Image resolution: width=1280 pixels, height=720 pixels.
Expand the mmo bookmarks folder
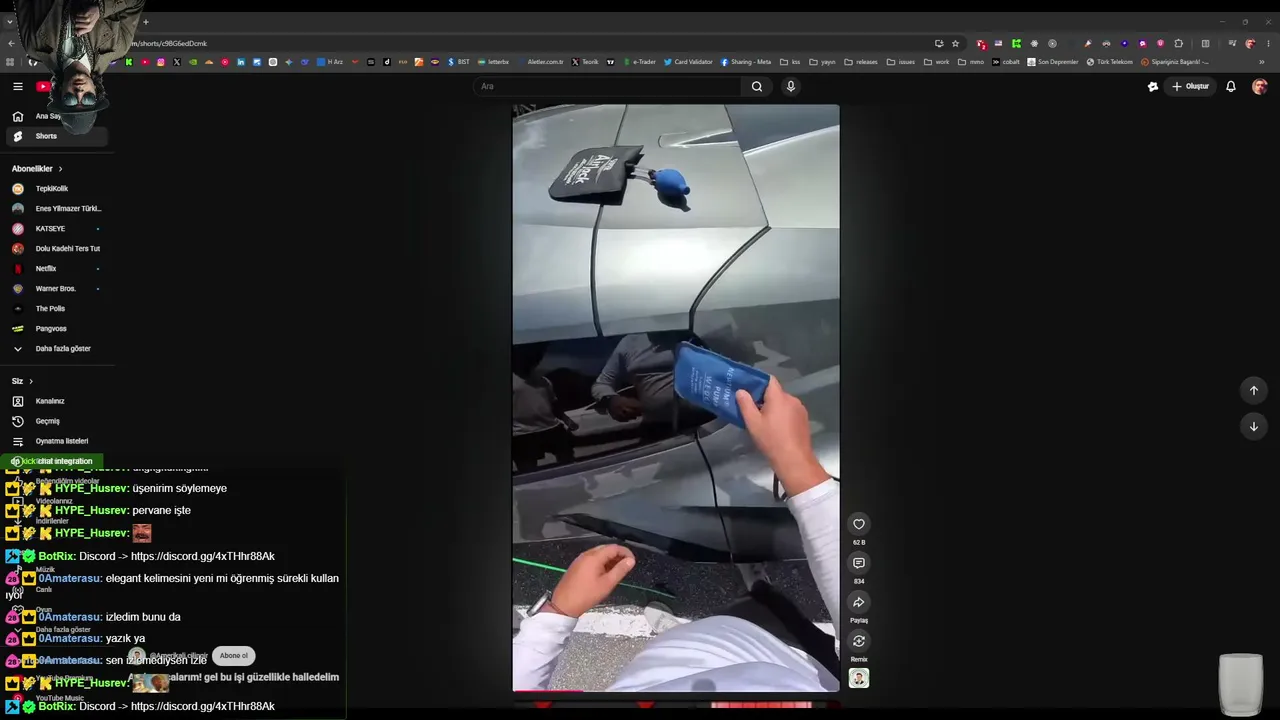coord(971,62)
